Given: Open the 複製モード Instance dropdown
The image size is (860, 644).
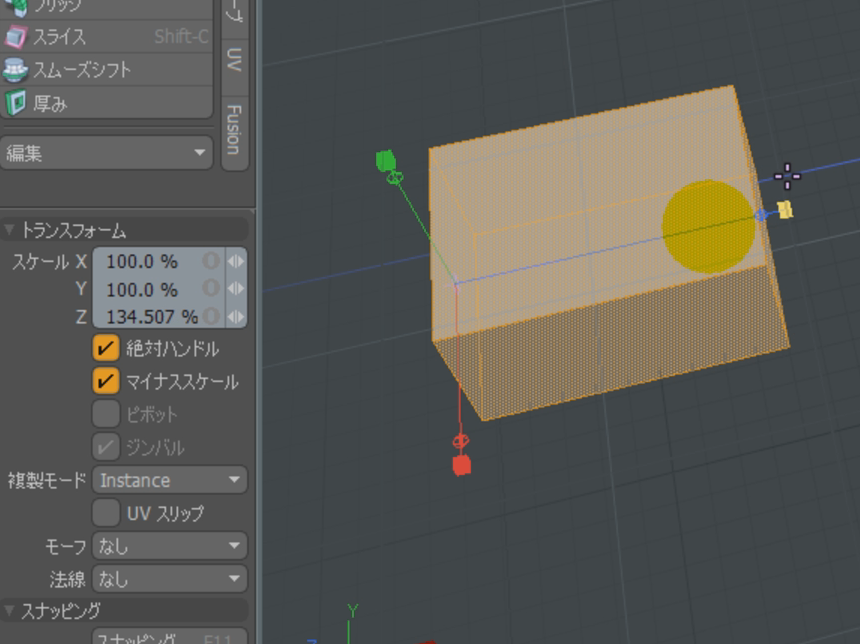Looking at the screenshot, I should tap(170, 480).
